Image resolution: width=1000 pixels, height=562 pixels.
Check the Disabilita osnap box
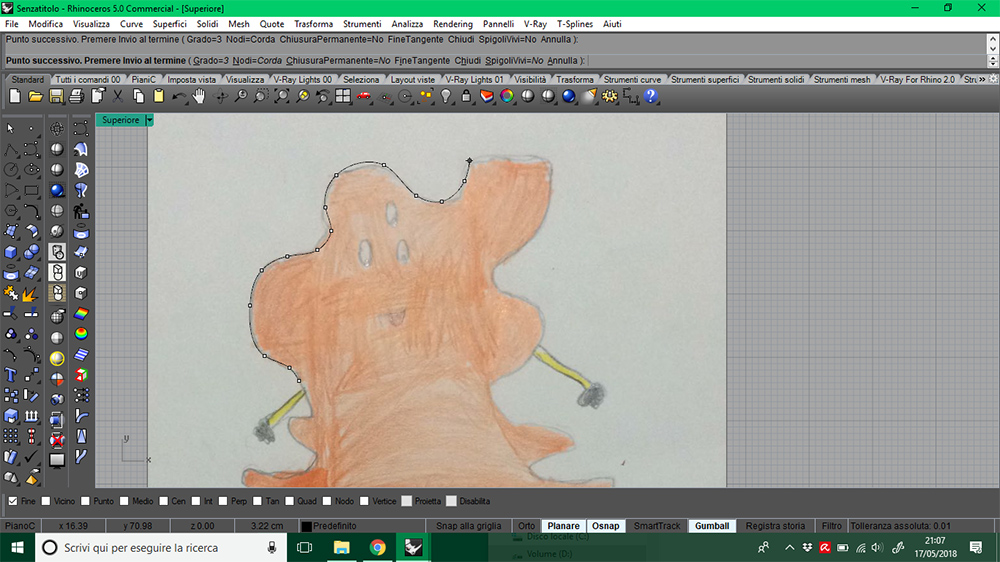click(x=452, y=501)
